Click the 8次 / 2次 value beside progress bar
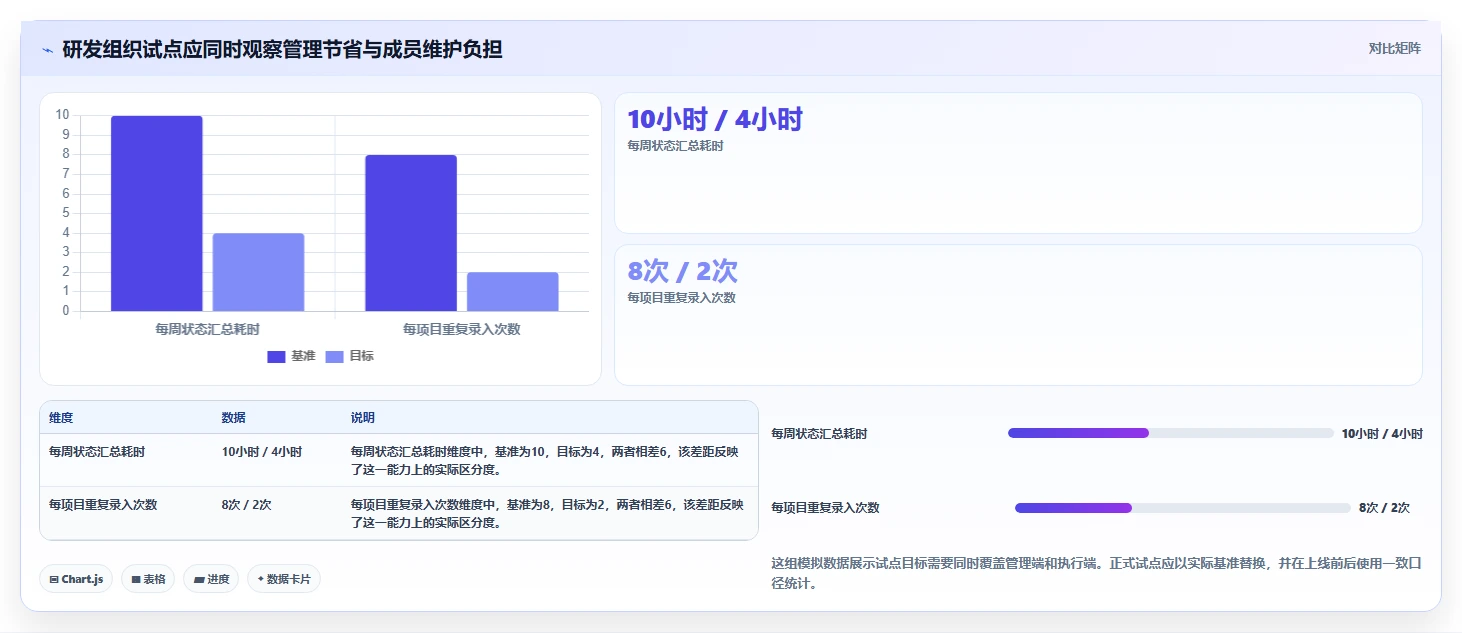 click(x=1384, y=508)
